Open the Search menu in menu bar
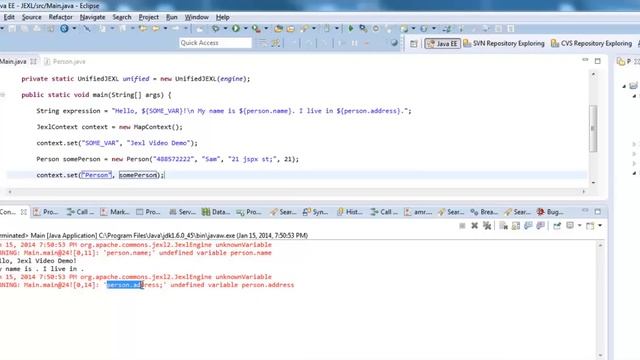Image resolution: width=640 pixels, height=360 pixels. point(122,17)
